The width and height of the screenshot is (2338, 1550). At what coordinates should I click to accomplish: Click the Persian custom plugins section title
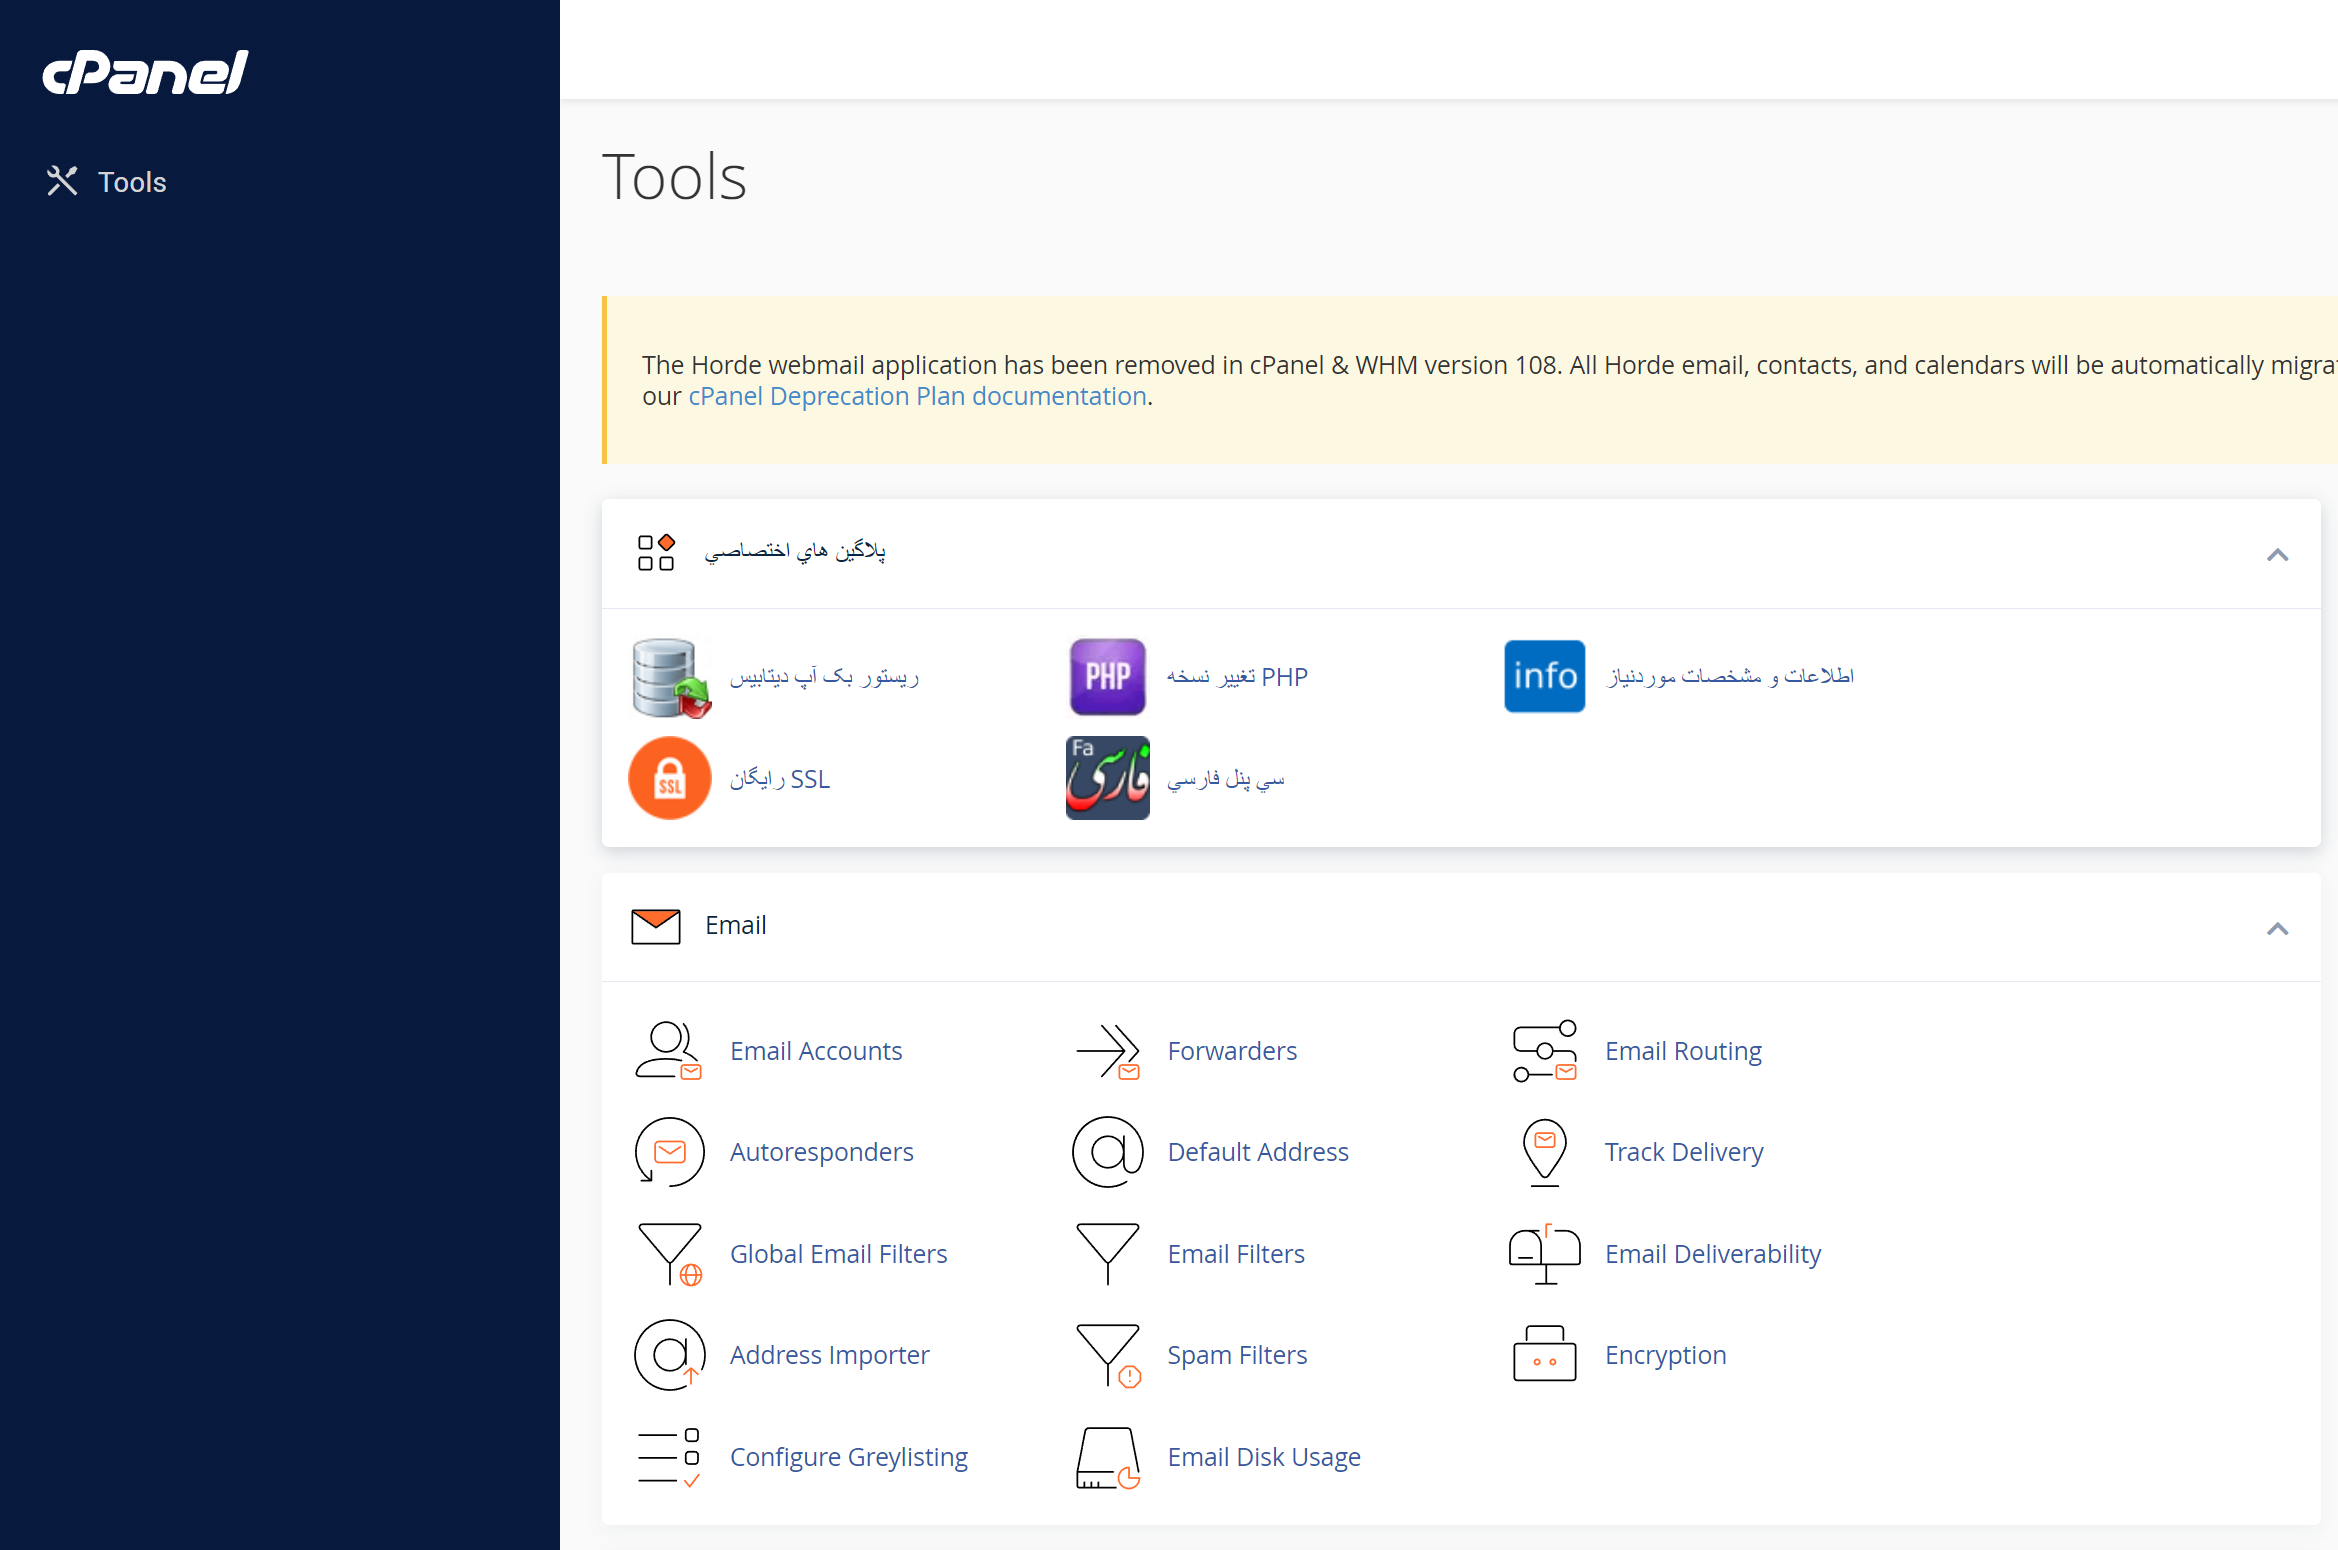pyautogui.click(x=795, y=551)
